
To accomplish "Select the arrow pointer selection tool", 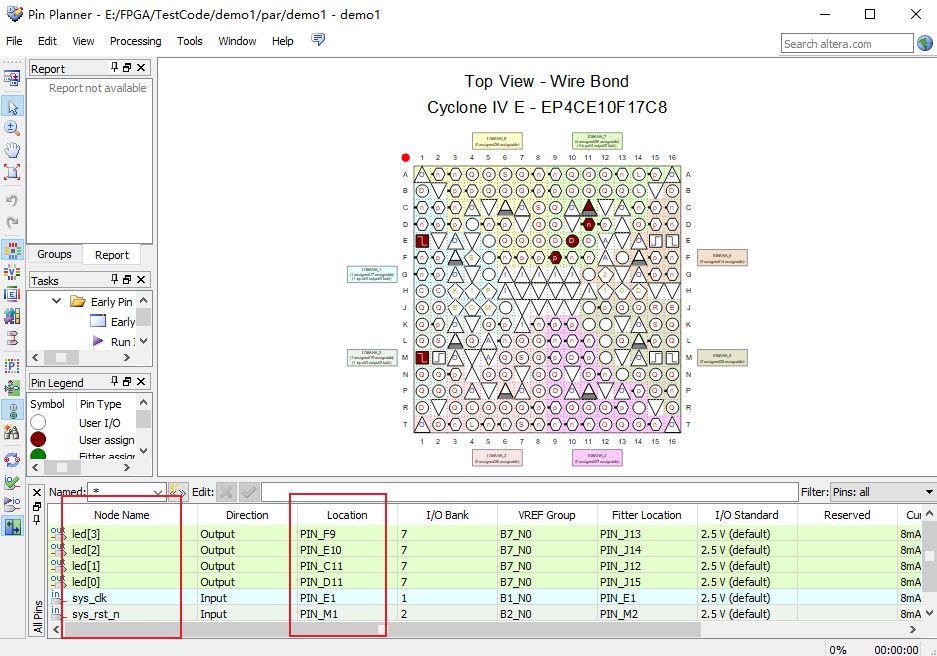I will [13, 106].
